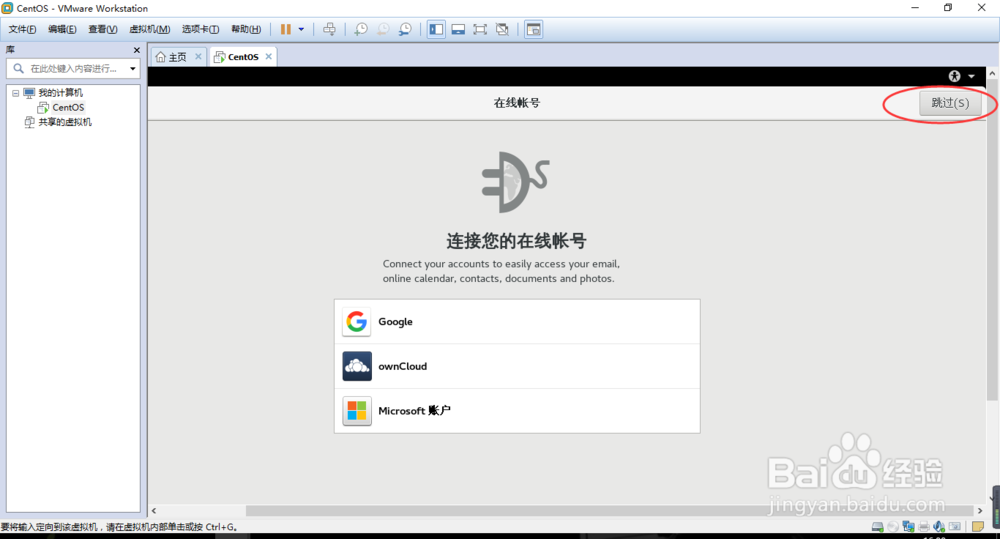The width and height of the screenshot is (1000, 539).
Task: Click the 在线帐号 header title
Action: click(517, 103)
